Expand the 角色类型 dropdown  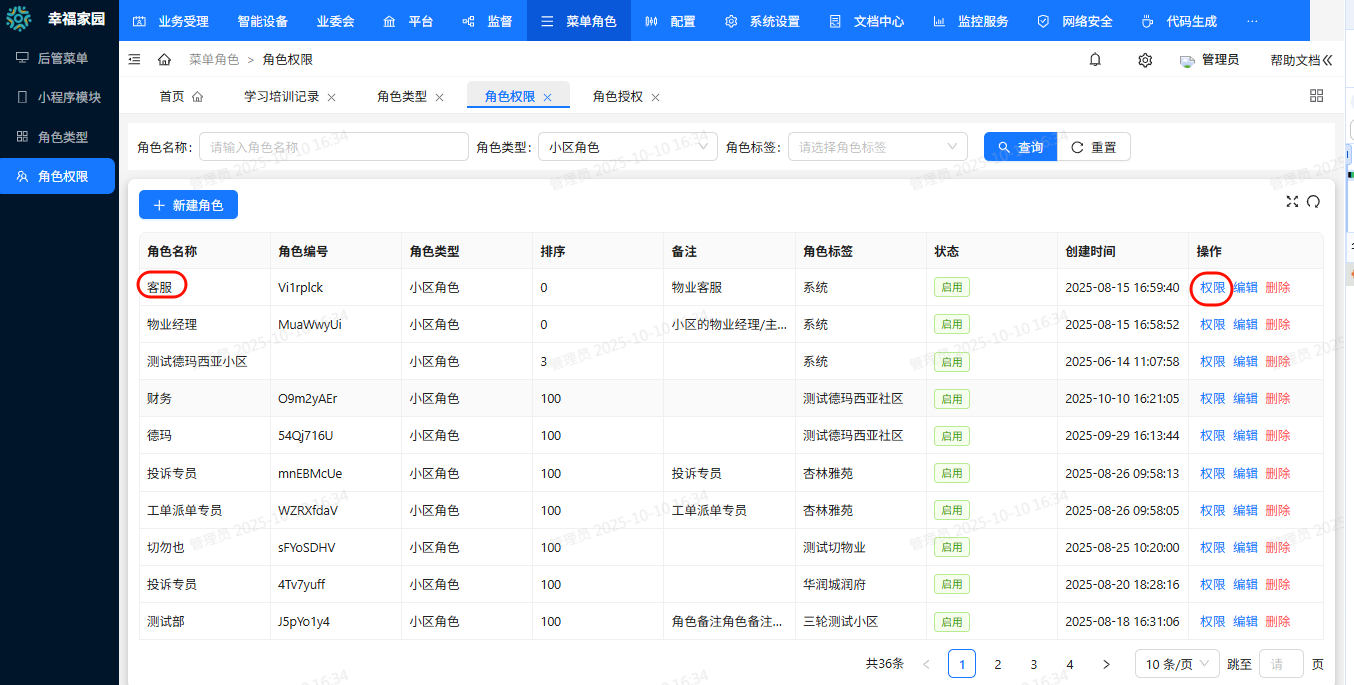tap(627, 147)
